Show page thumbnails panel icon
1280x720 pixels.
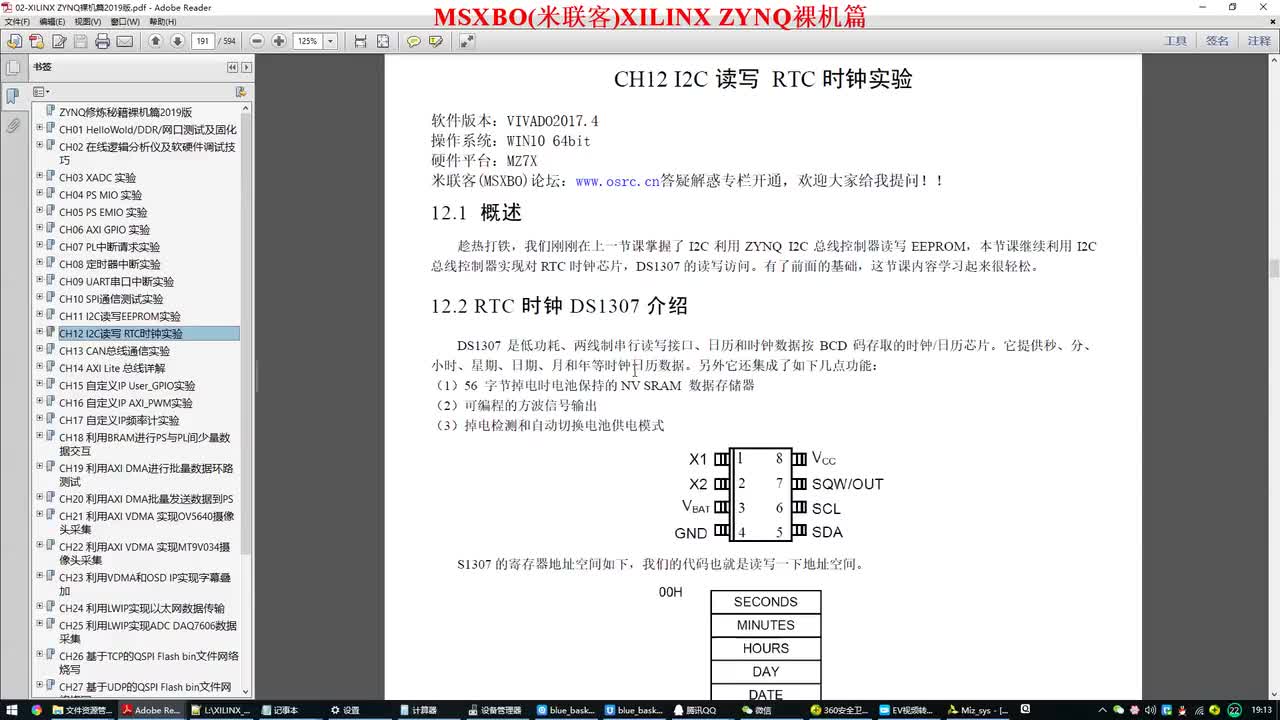(12, 68)
